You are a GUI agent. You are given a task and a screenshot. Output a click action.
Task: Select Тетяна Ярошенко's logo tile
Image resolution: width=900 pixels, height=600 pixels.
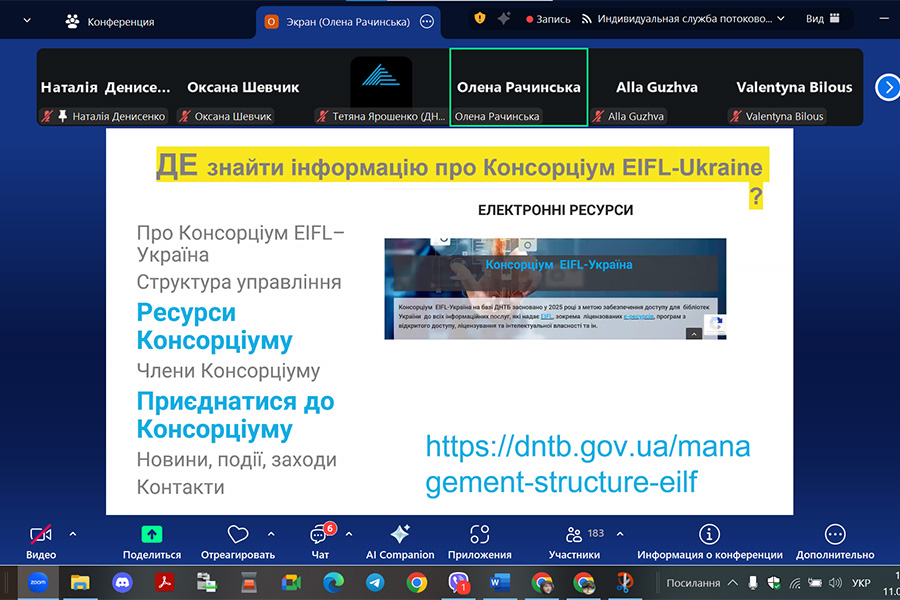[x=381, y=87]
